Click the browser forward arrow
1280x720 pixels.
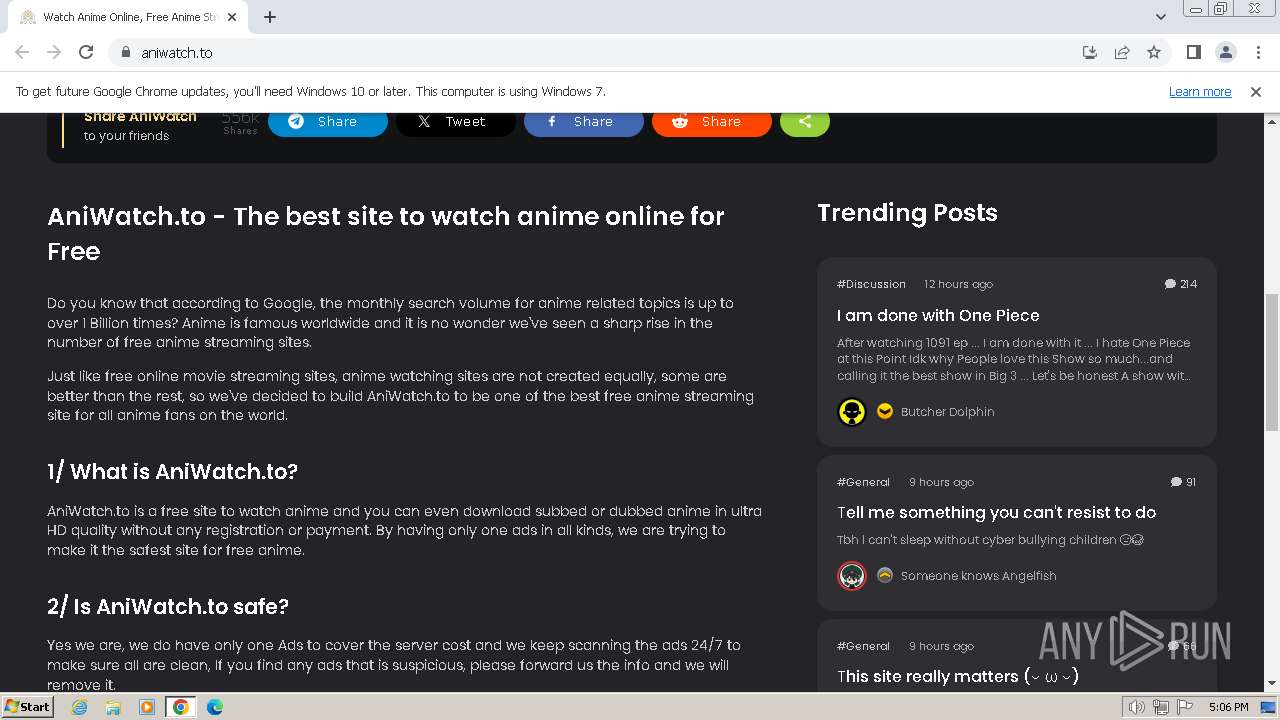coord(54,52)
